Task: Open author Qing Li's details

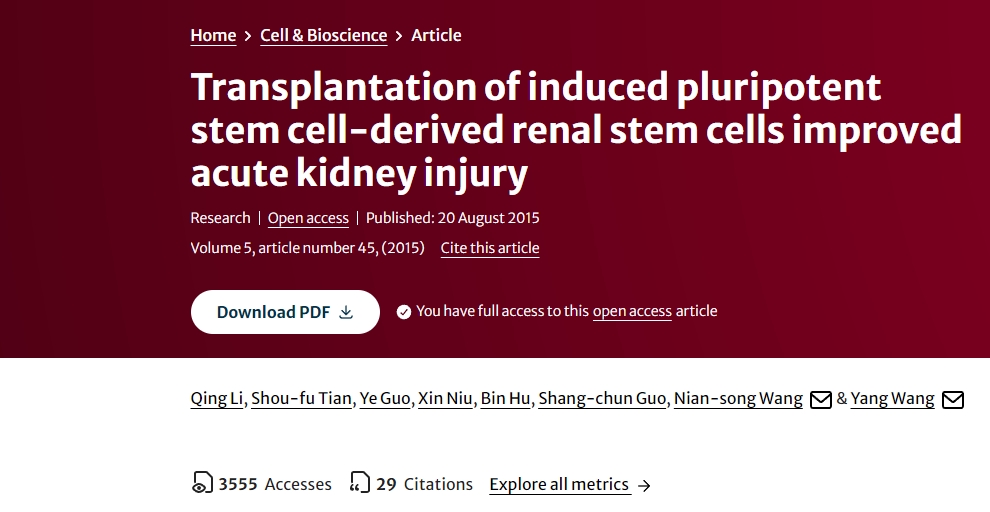Action: 216,399
